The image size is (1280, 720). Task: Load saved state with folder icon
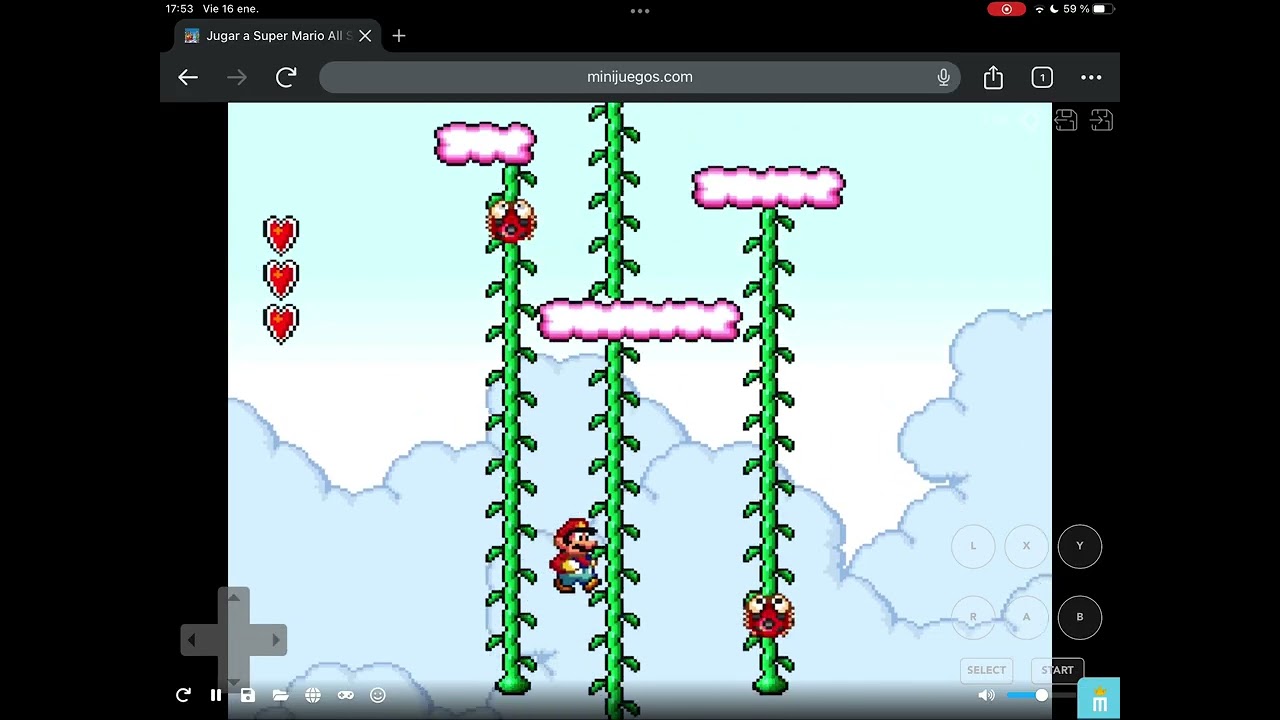(280, 695)
